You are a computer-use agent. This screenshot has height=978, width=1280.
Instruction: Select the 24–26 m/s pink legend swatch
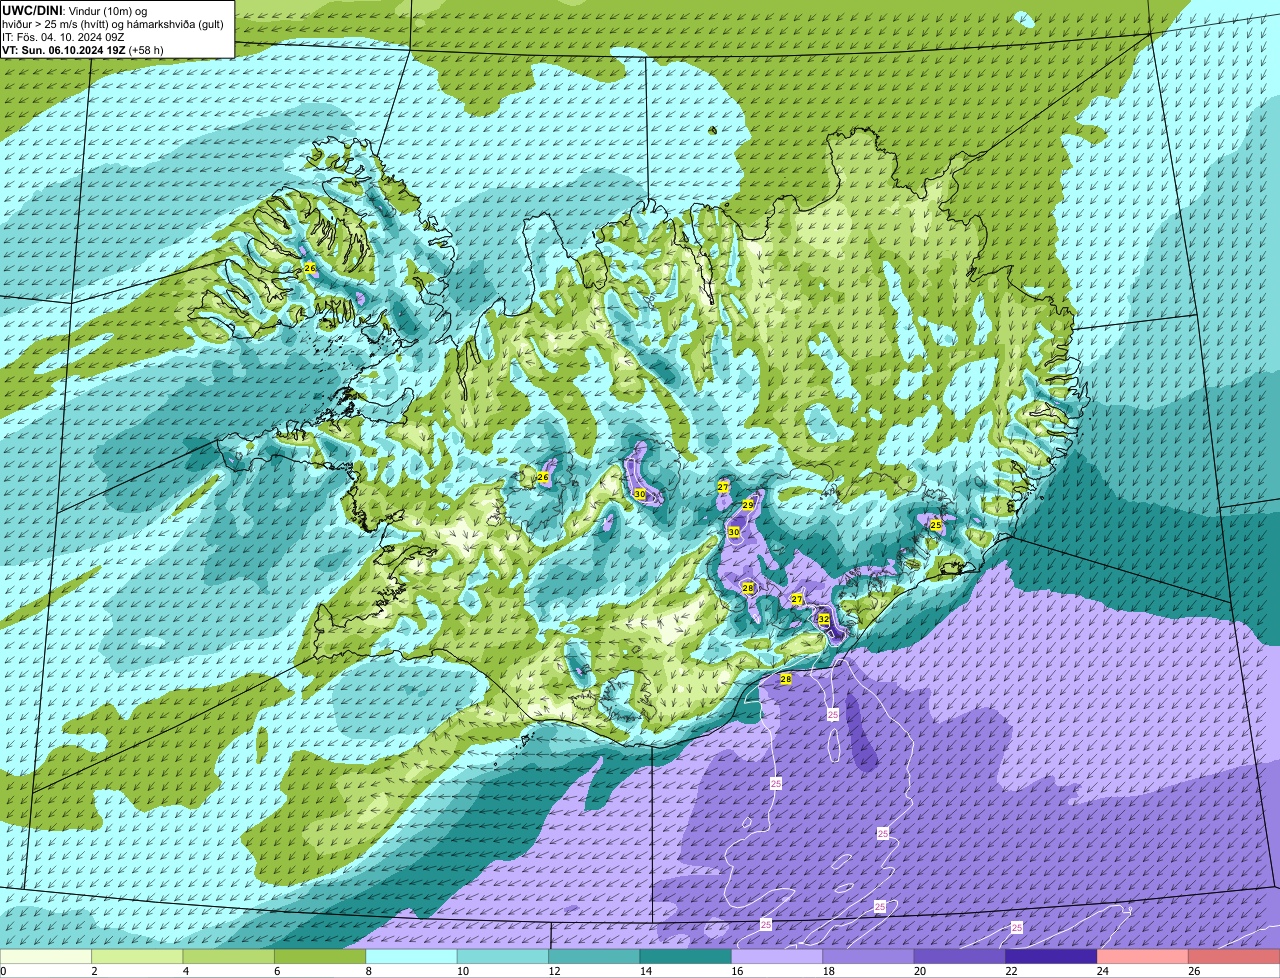pyautogui.click(x=1144, y=957)
